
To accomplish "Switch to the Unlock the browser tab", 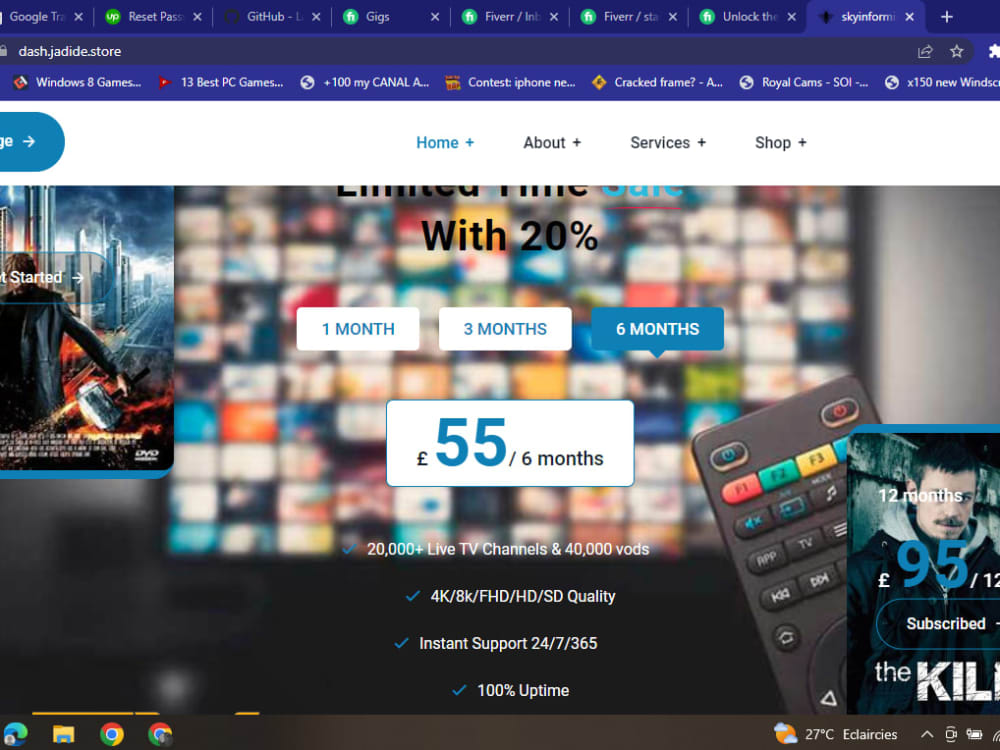I will (x=747, y=17).
